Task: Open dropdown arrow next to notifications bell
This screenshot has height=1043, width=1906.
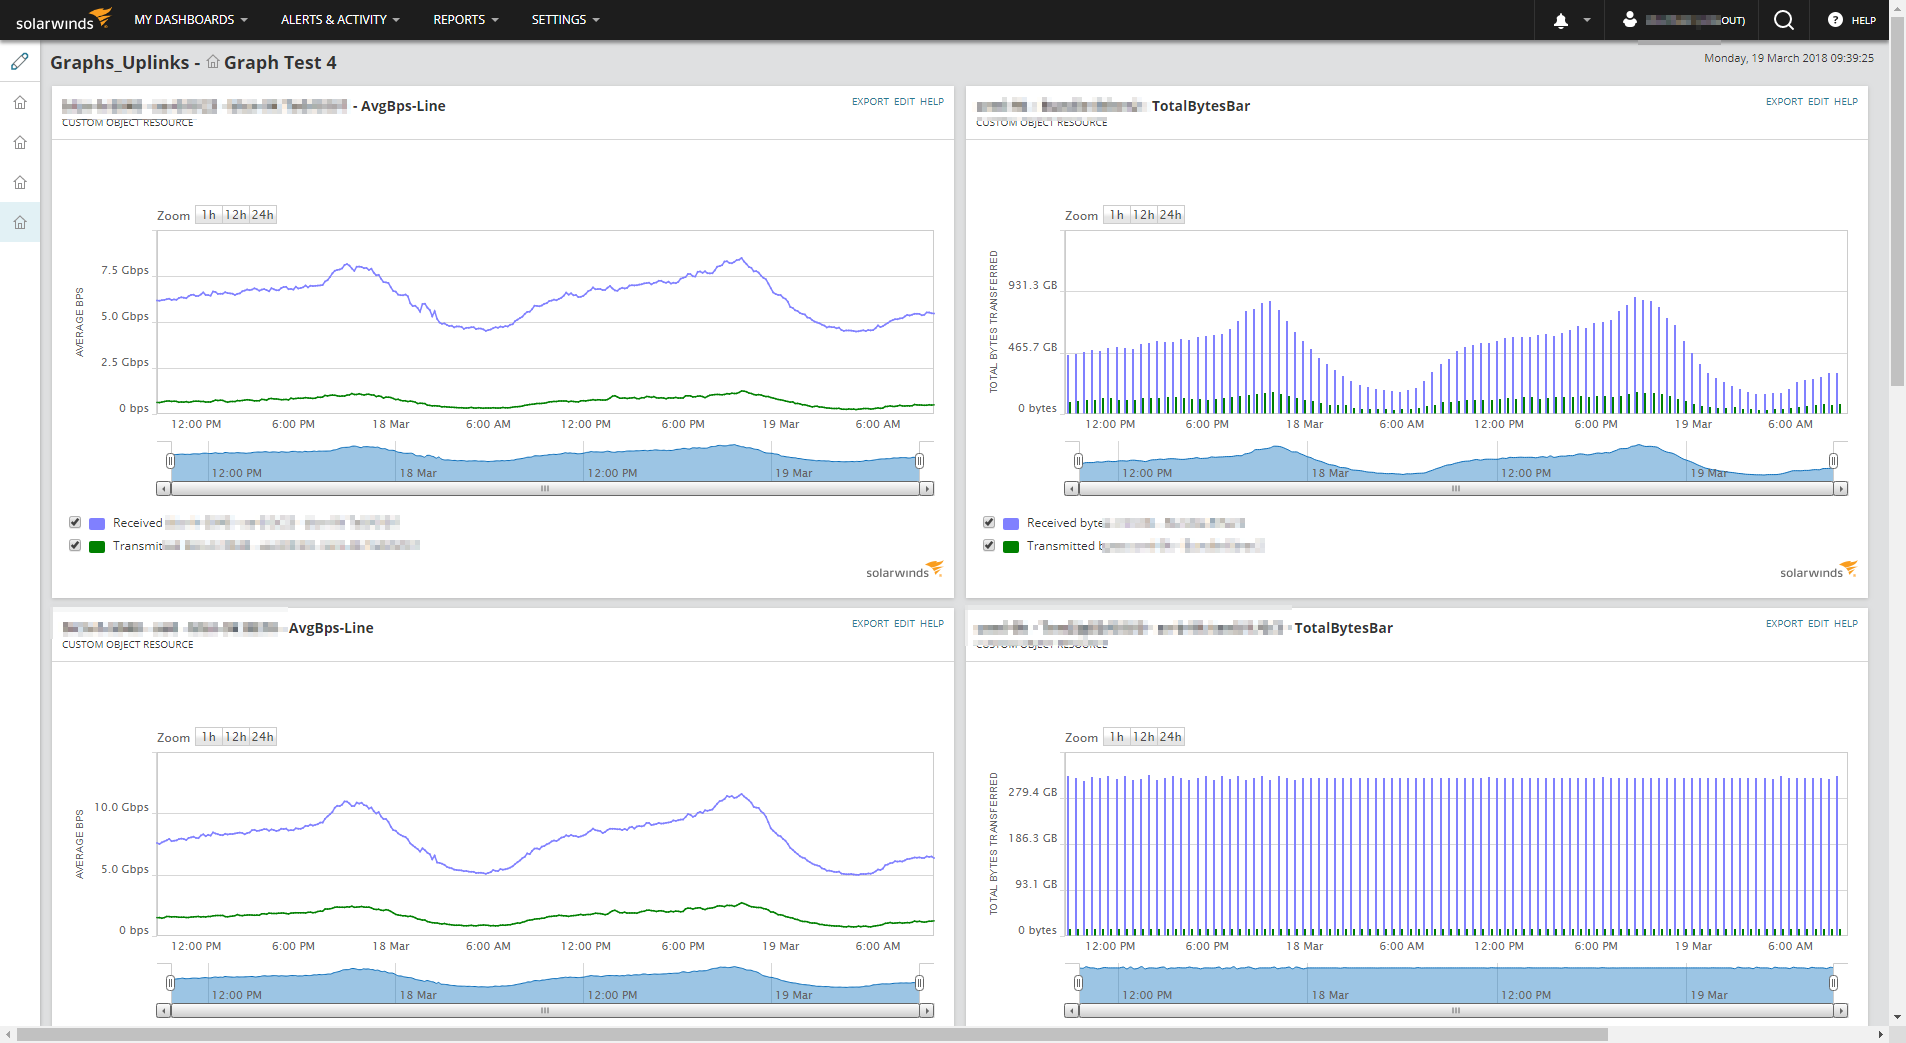Action: tap(1587, 20)
